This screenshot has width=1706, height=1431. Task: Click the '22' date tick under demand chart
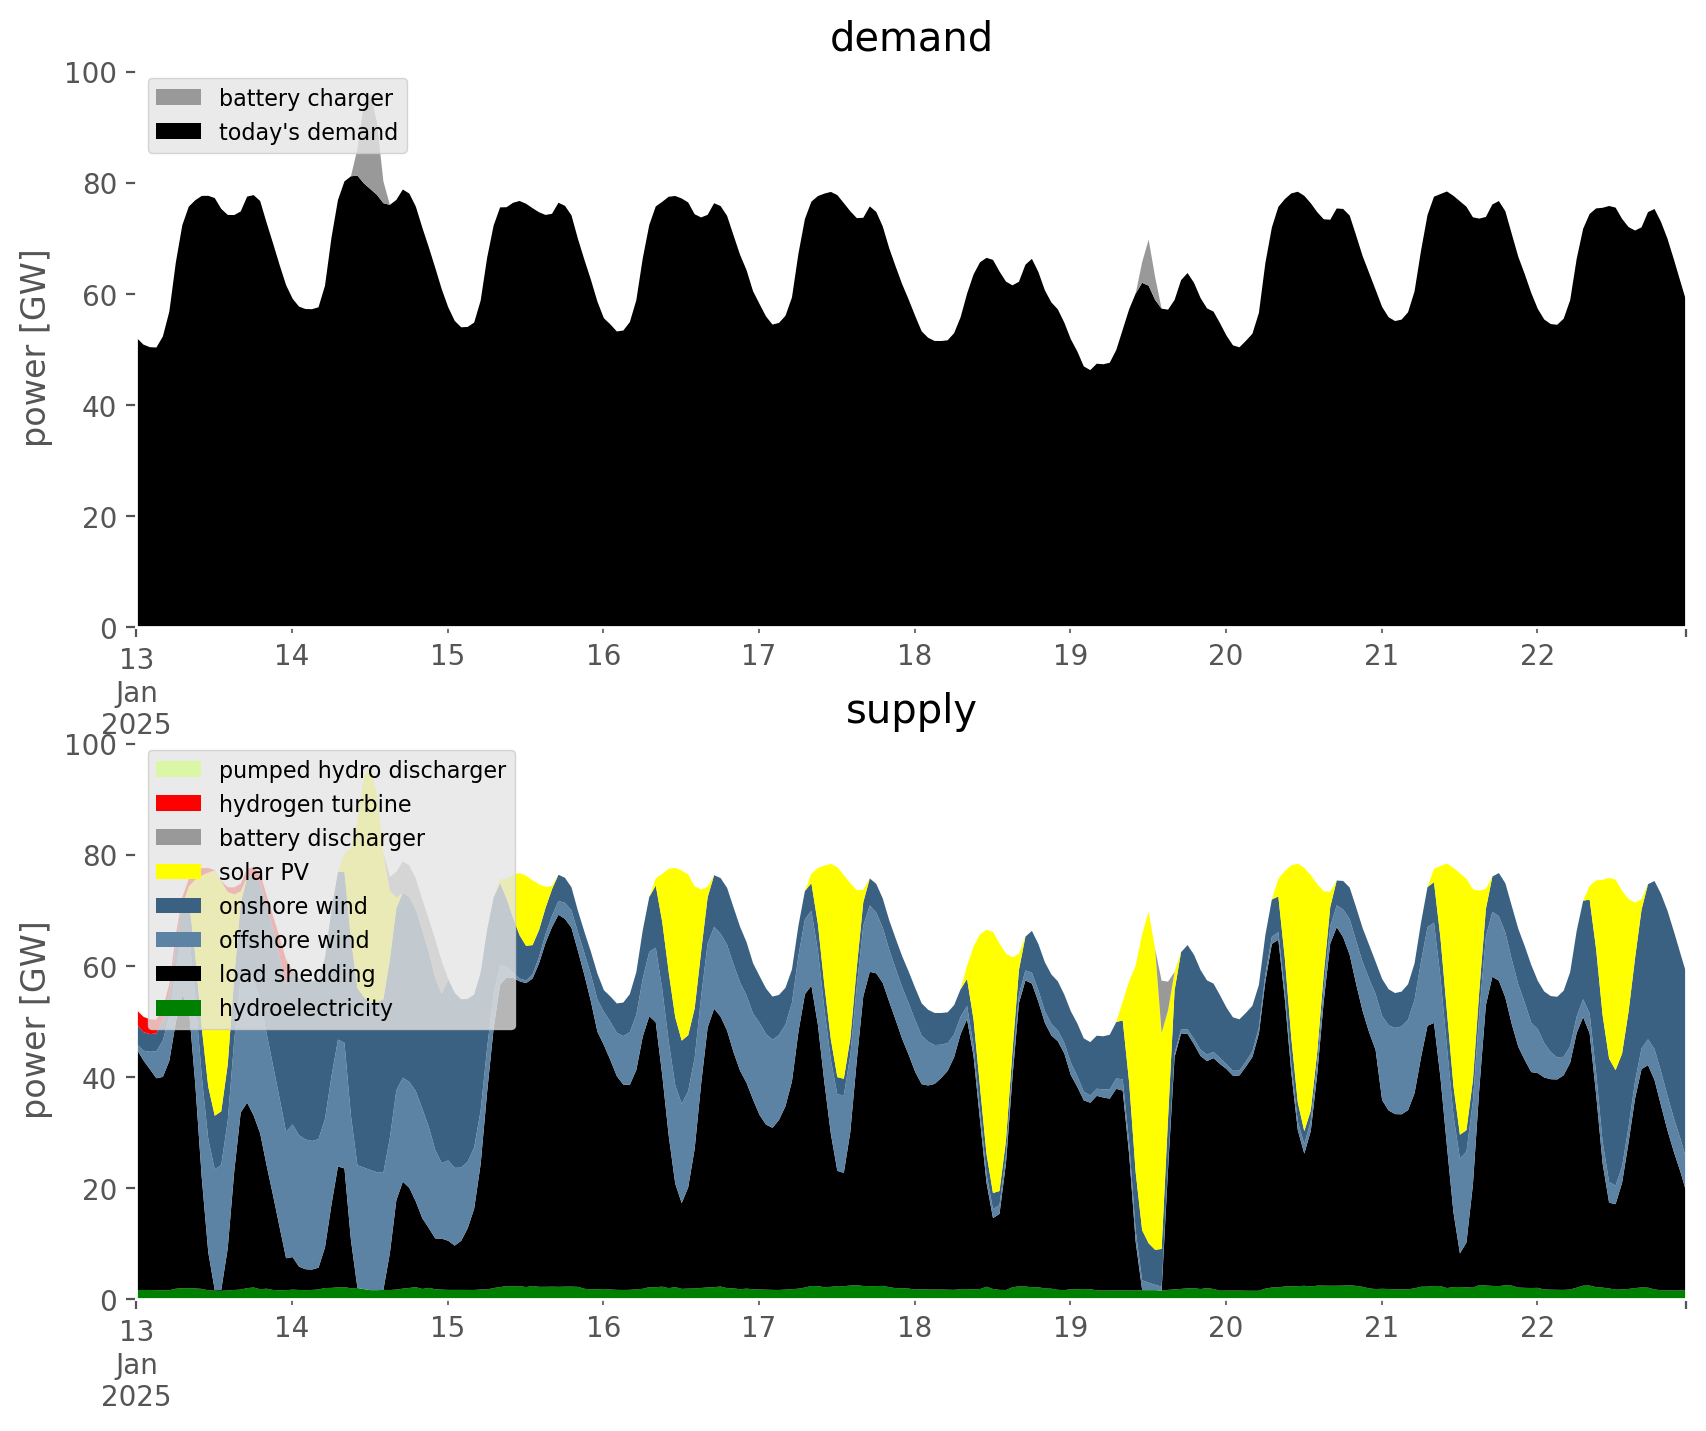click(1536, 656)
